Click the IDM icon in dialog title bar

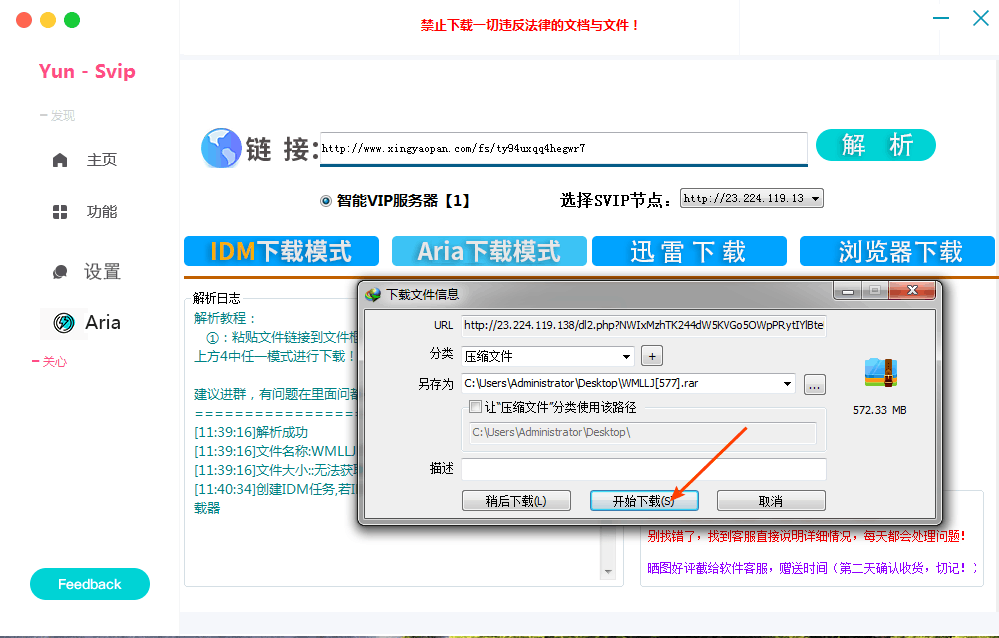pos(373,294)
